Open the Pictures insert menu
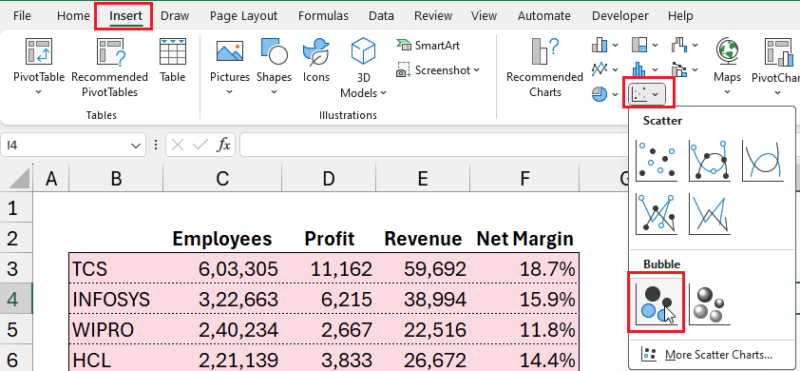This screenshot has height=371, width=800. [230, 66]
